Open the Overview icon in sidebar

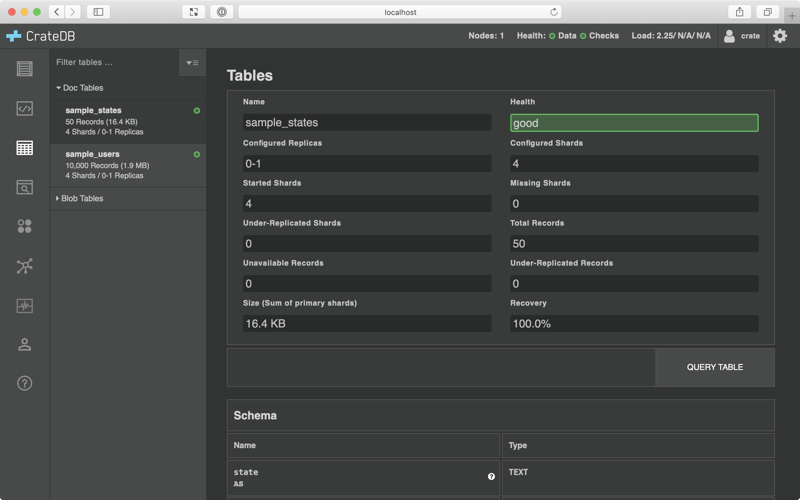pyautogui.click(x=24, y=68)
